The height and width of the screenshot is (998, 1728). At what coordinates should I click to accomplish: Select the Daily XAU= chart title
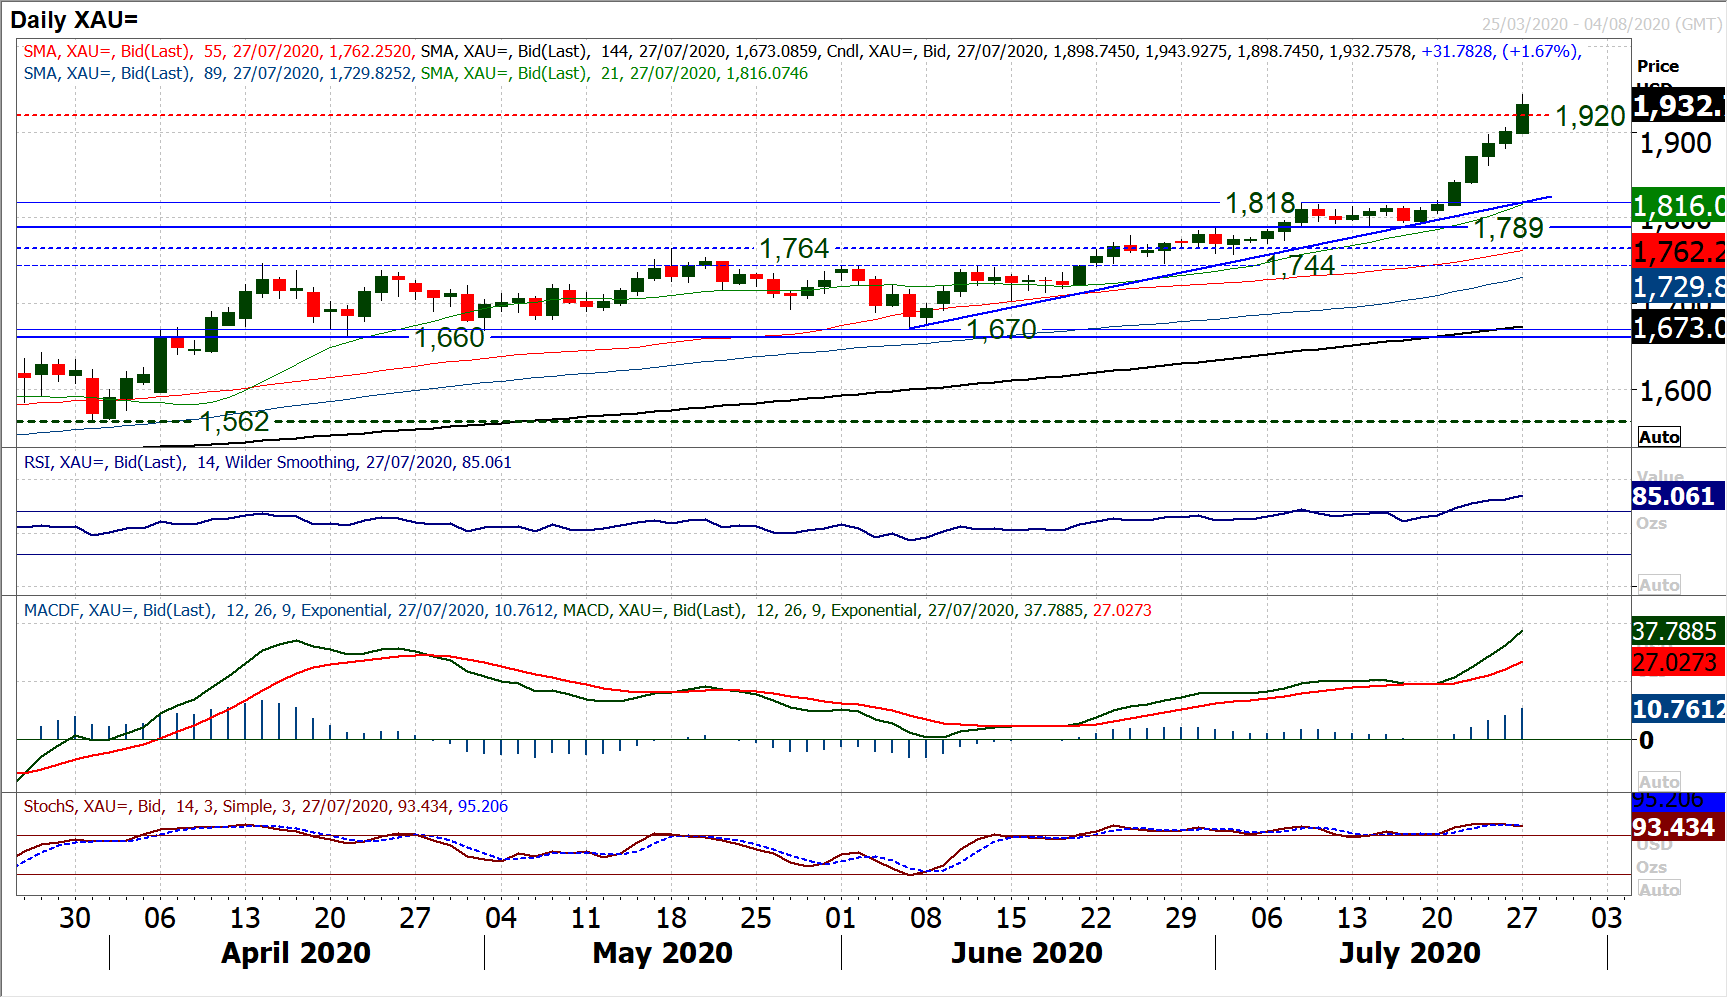pyautogui.click(x=74, y=19)
